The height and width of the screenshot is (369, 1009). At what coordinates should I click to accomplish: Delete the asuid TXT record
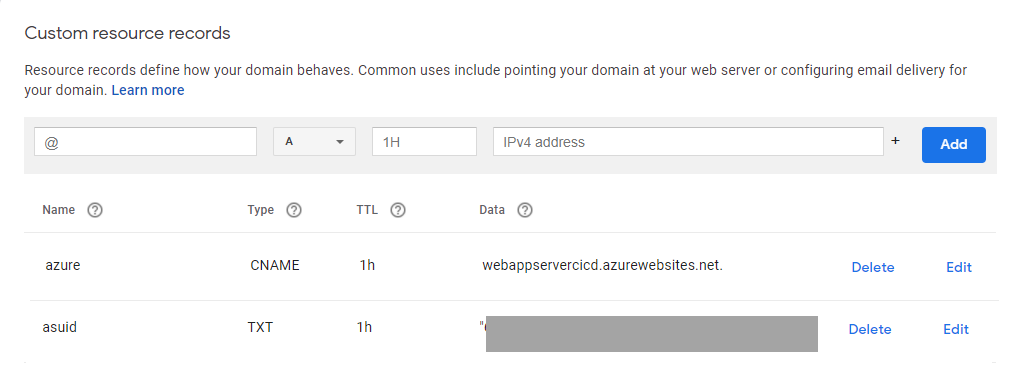[x=870, y=329]
